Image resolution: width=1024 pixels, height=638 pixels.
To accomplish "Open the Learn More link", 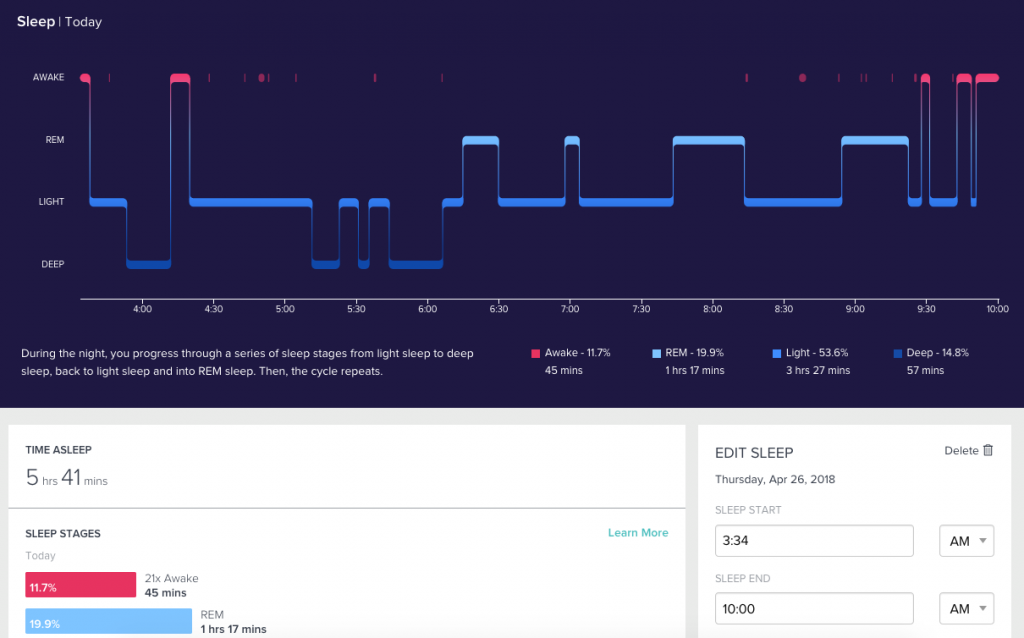I will click(x=638, y=533).
